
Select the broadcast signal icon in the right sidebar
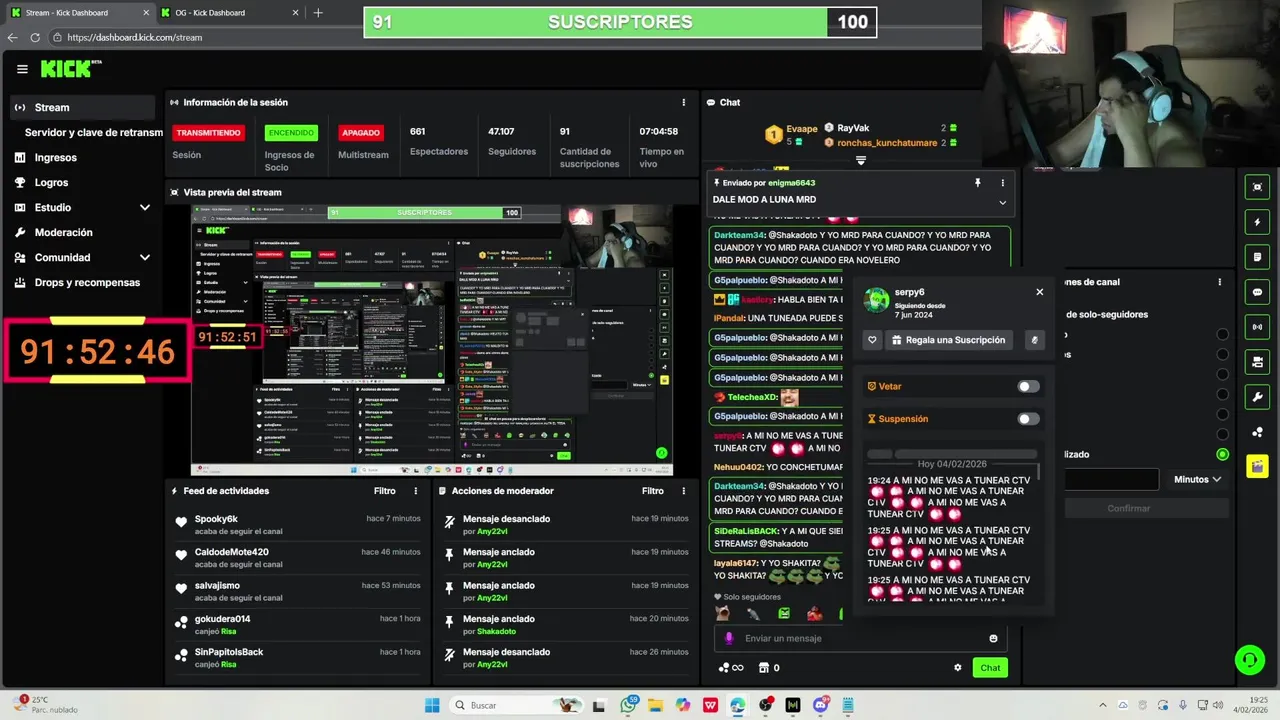(1257, 327)
